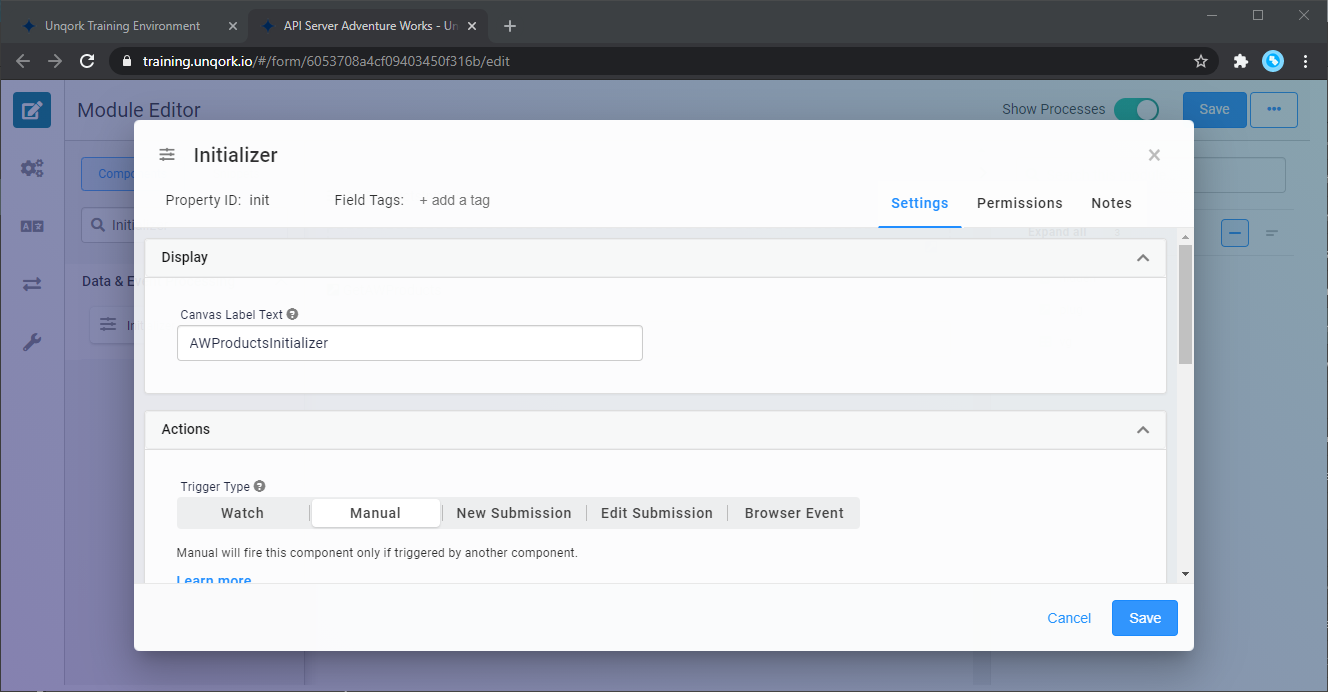Click the Canvas Label Text help icon
The width and height of the screenshot is (1328, 692).
[x=293, y=314]
